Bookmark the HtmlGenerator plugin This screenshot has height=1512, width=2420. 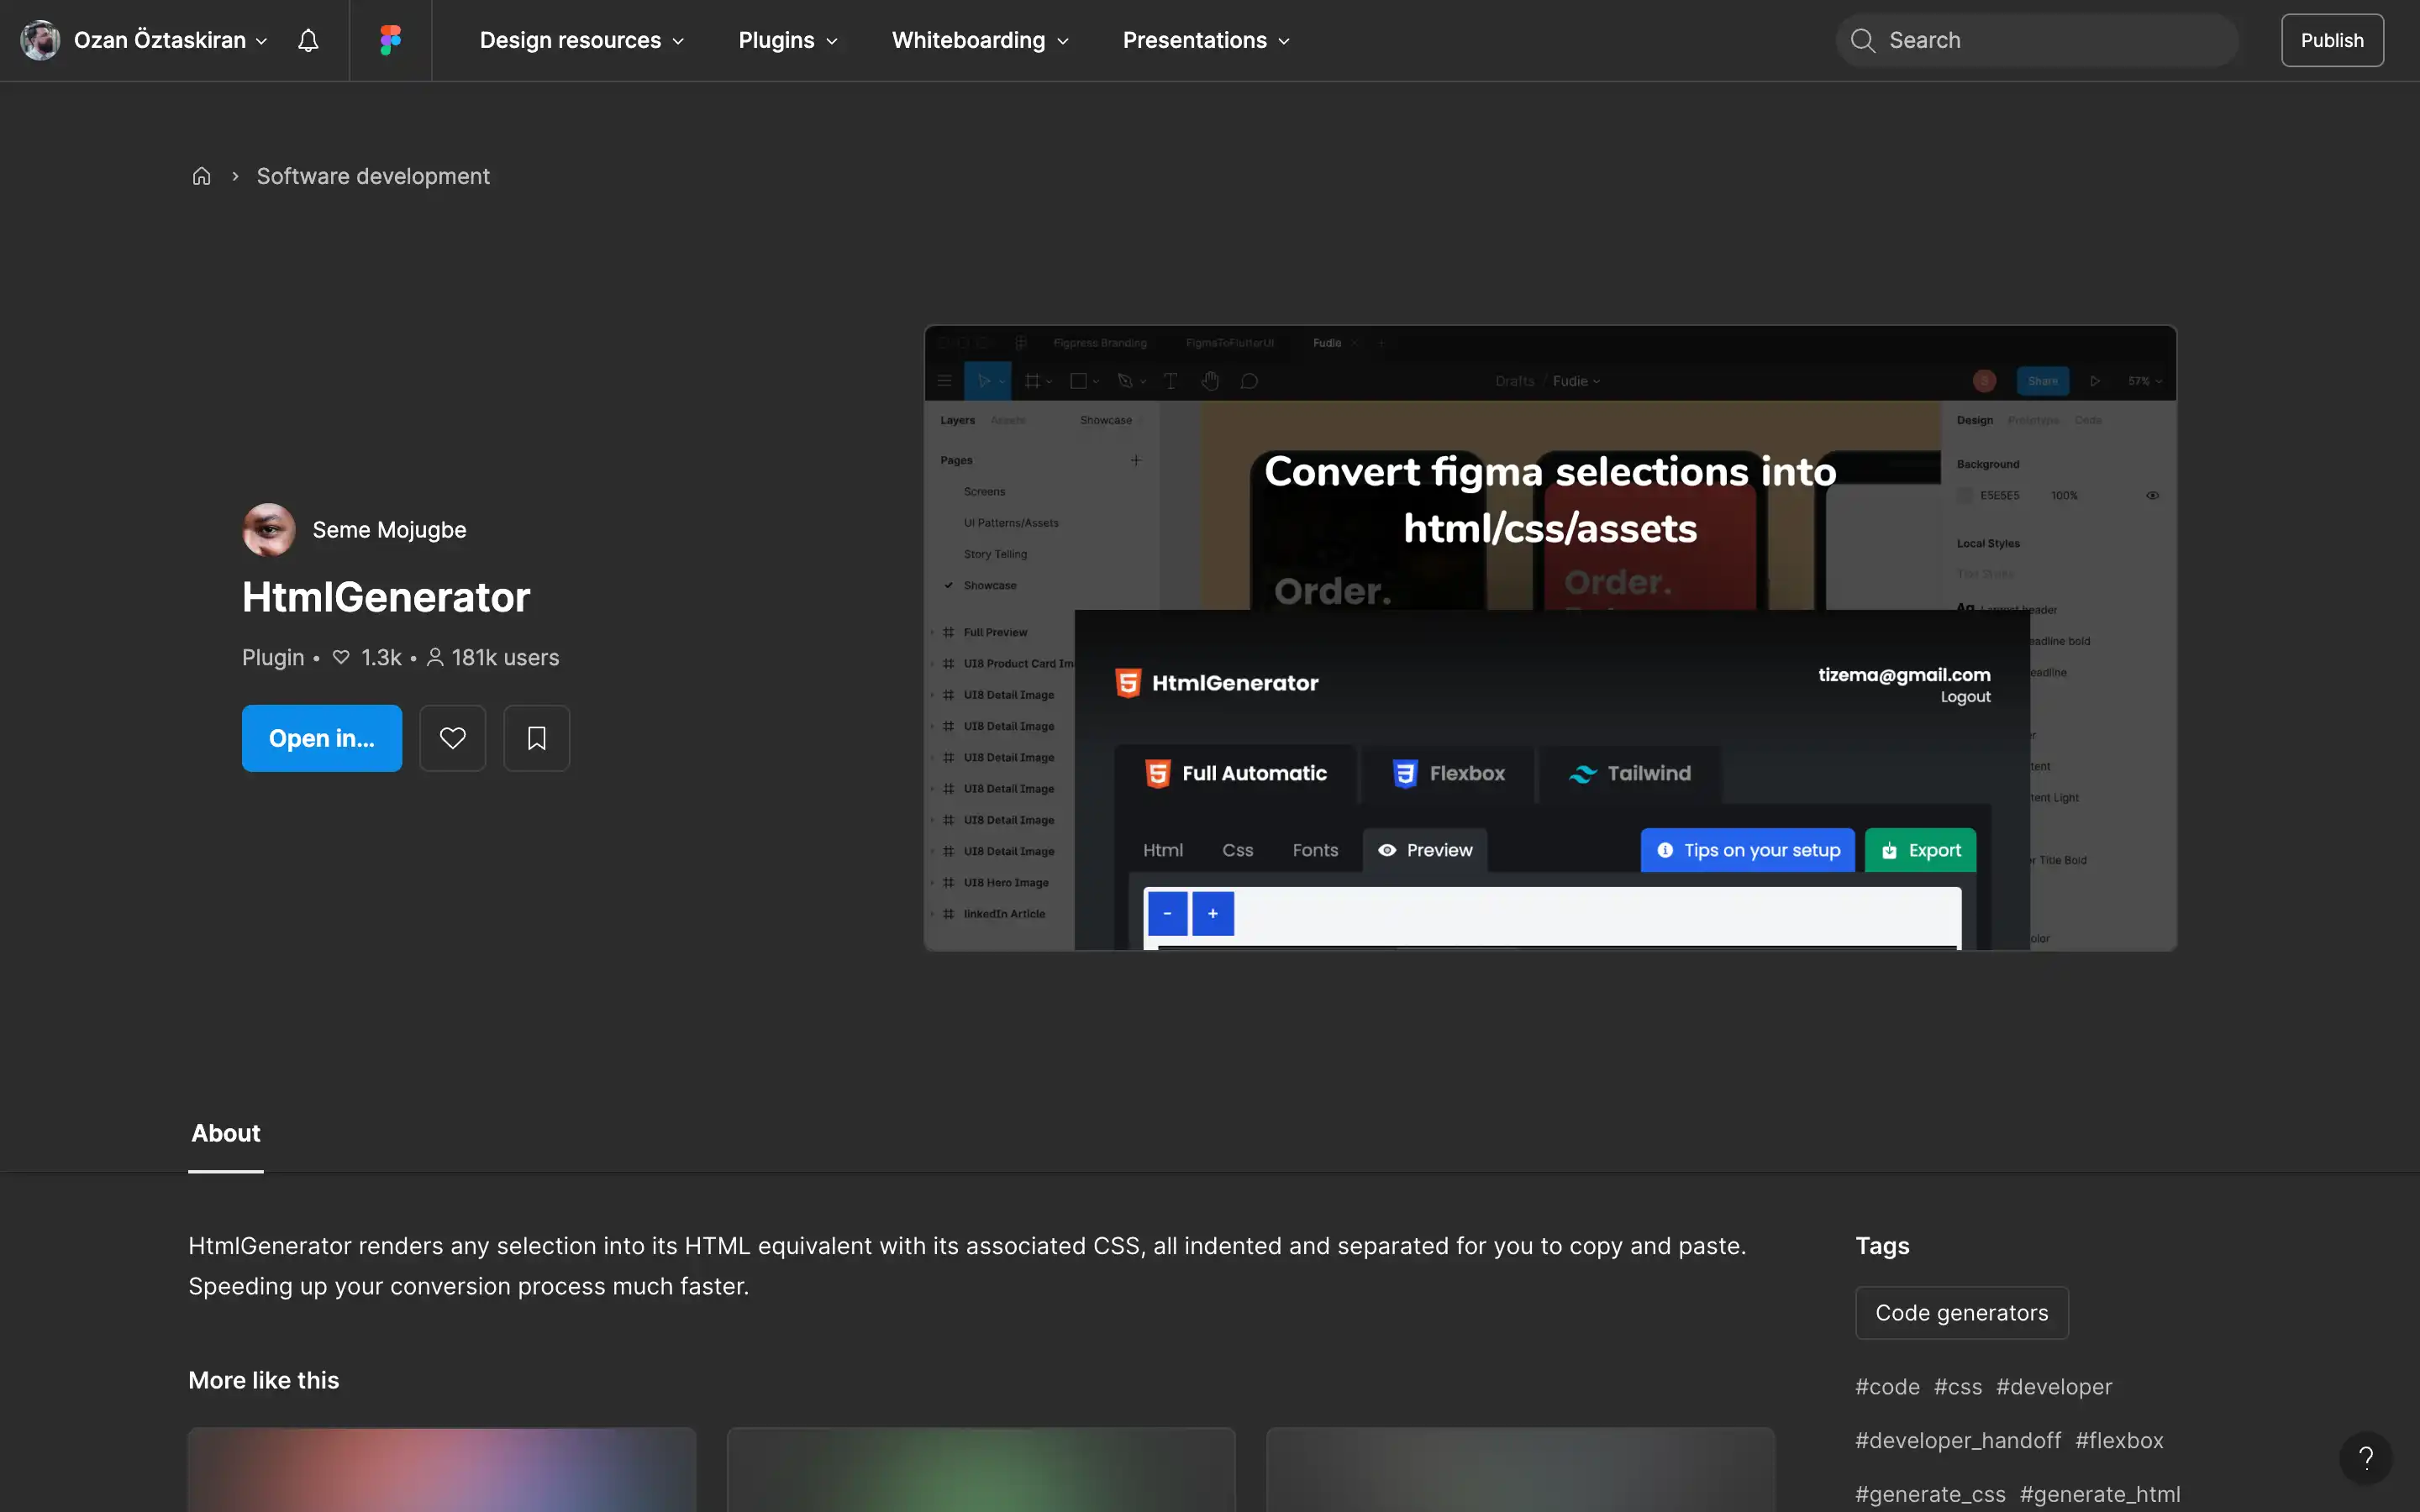coord(536,738)
